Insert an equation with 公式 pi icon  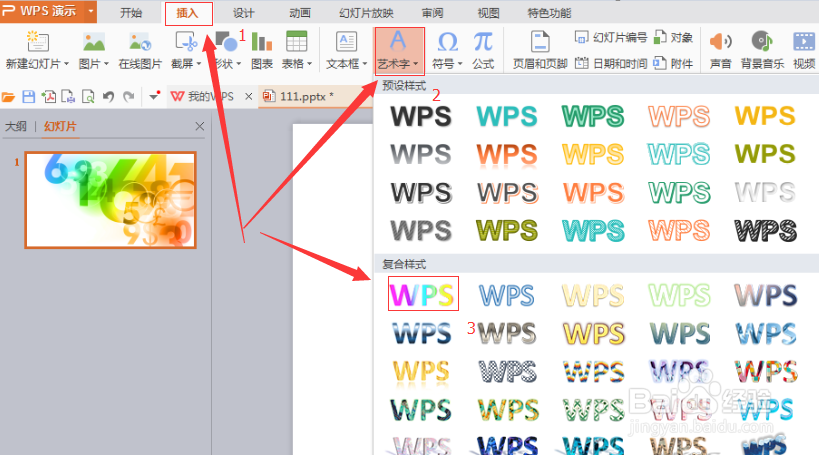pos(483,42)
